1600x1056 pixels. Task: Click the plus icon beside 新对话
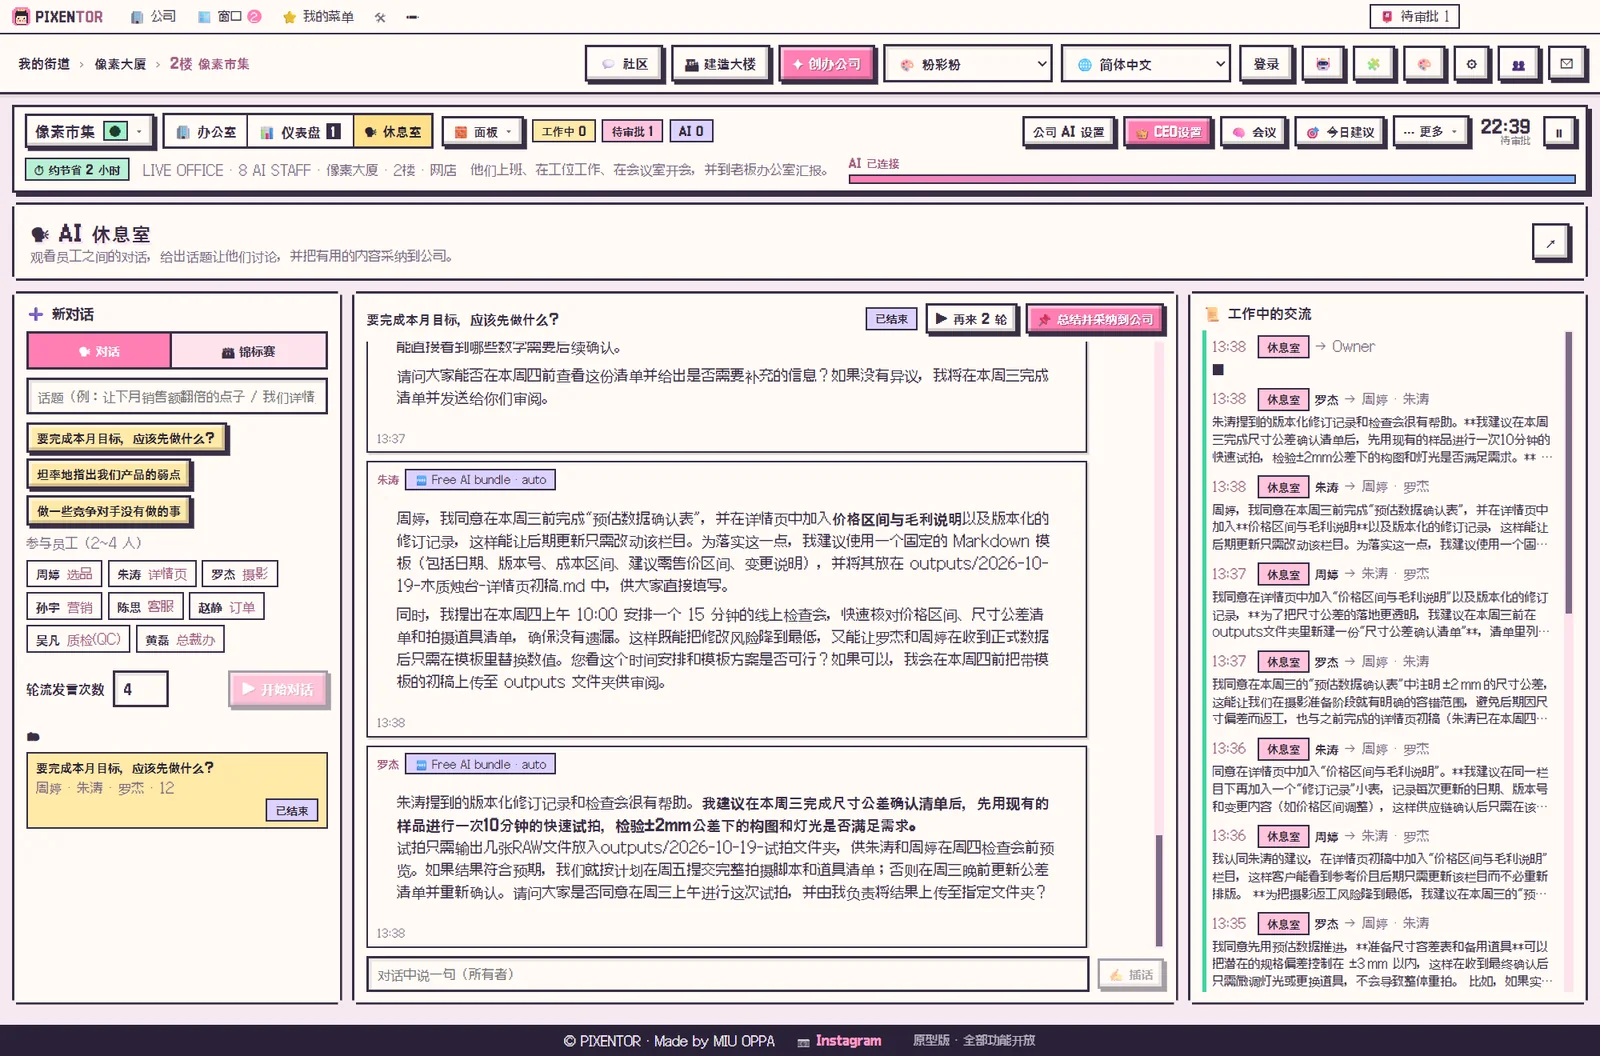[x=36, y=314]
